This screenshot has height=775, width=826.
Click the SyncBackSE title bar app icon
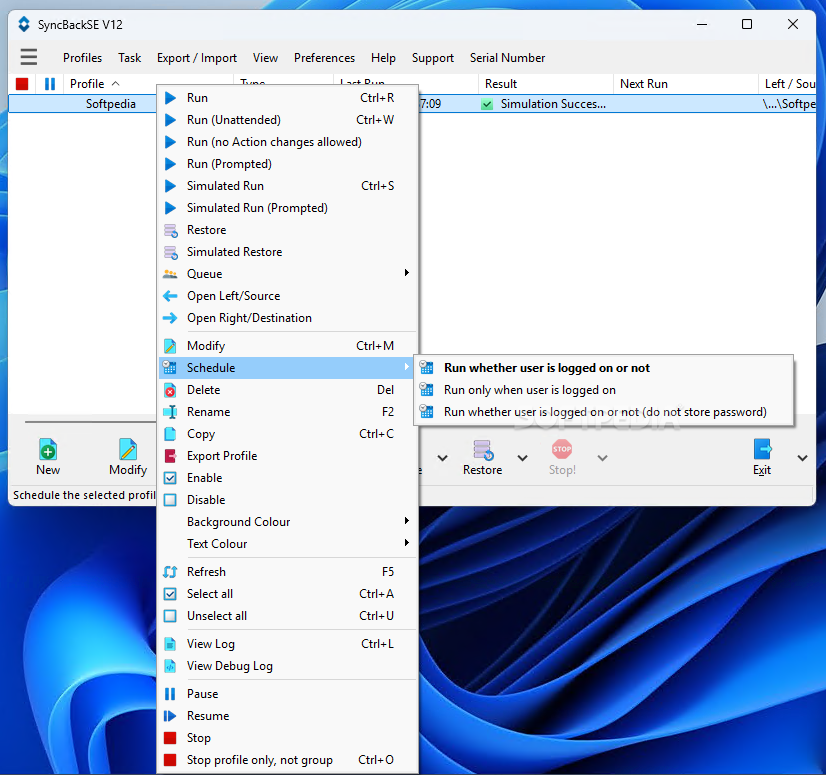point(24,24)
